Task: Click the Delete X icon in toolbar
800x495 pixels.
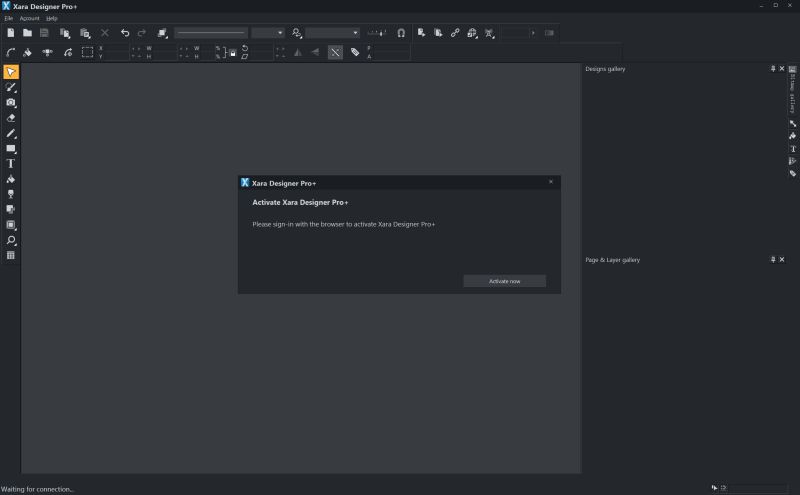Action: 105,33
